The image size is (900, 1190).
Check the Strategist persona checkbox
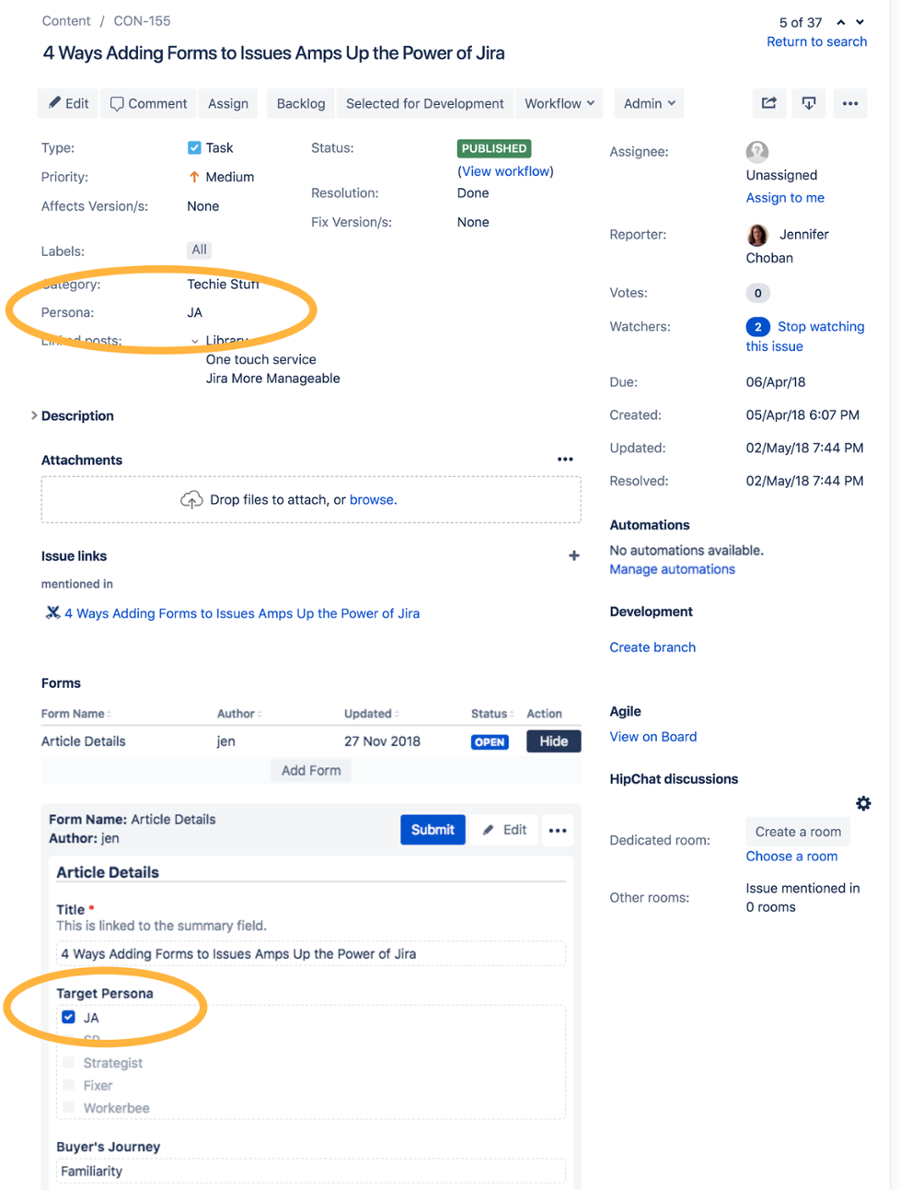(69, 1062)
